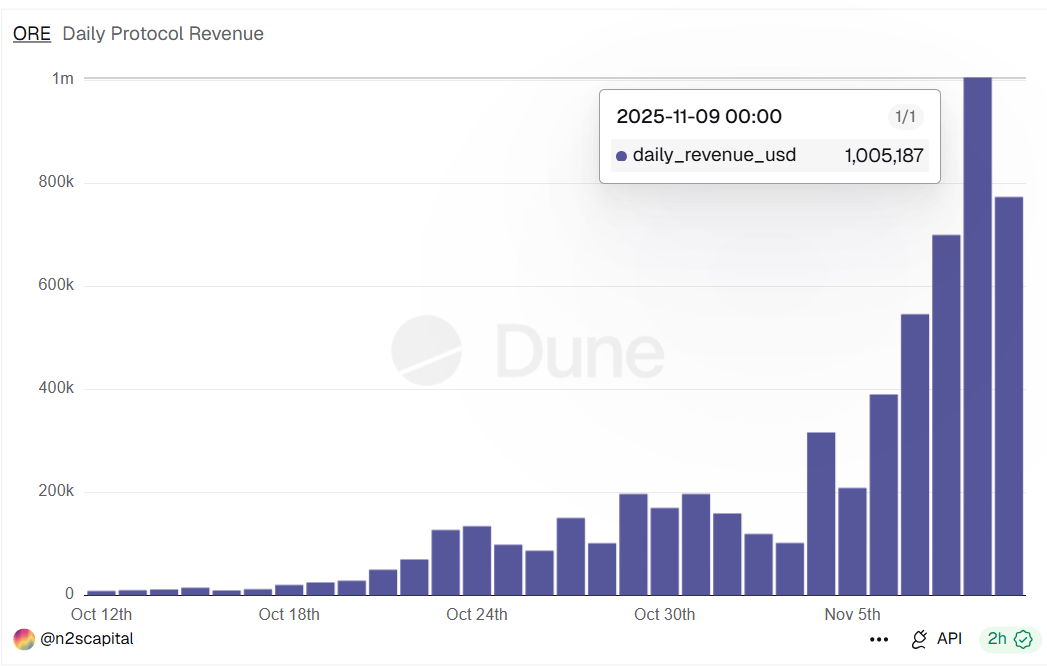Select the tallest Nov 9 revenue bar
1047x666 pixels.
click(x=978, y=330)
